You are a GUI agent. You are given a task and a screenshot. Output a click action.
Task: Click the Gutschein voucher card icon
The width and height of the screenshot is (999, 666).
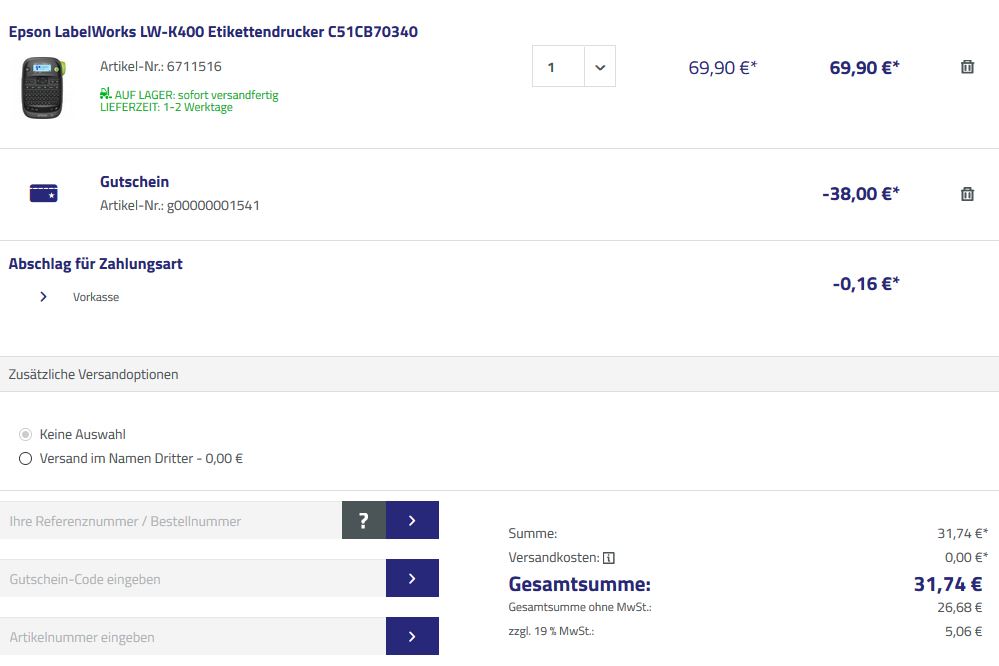(43, 192)
